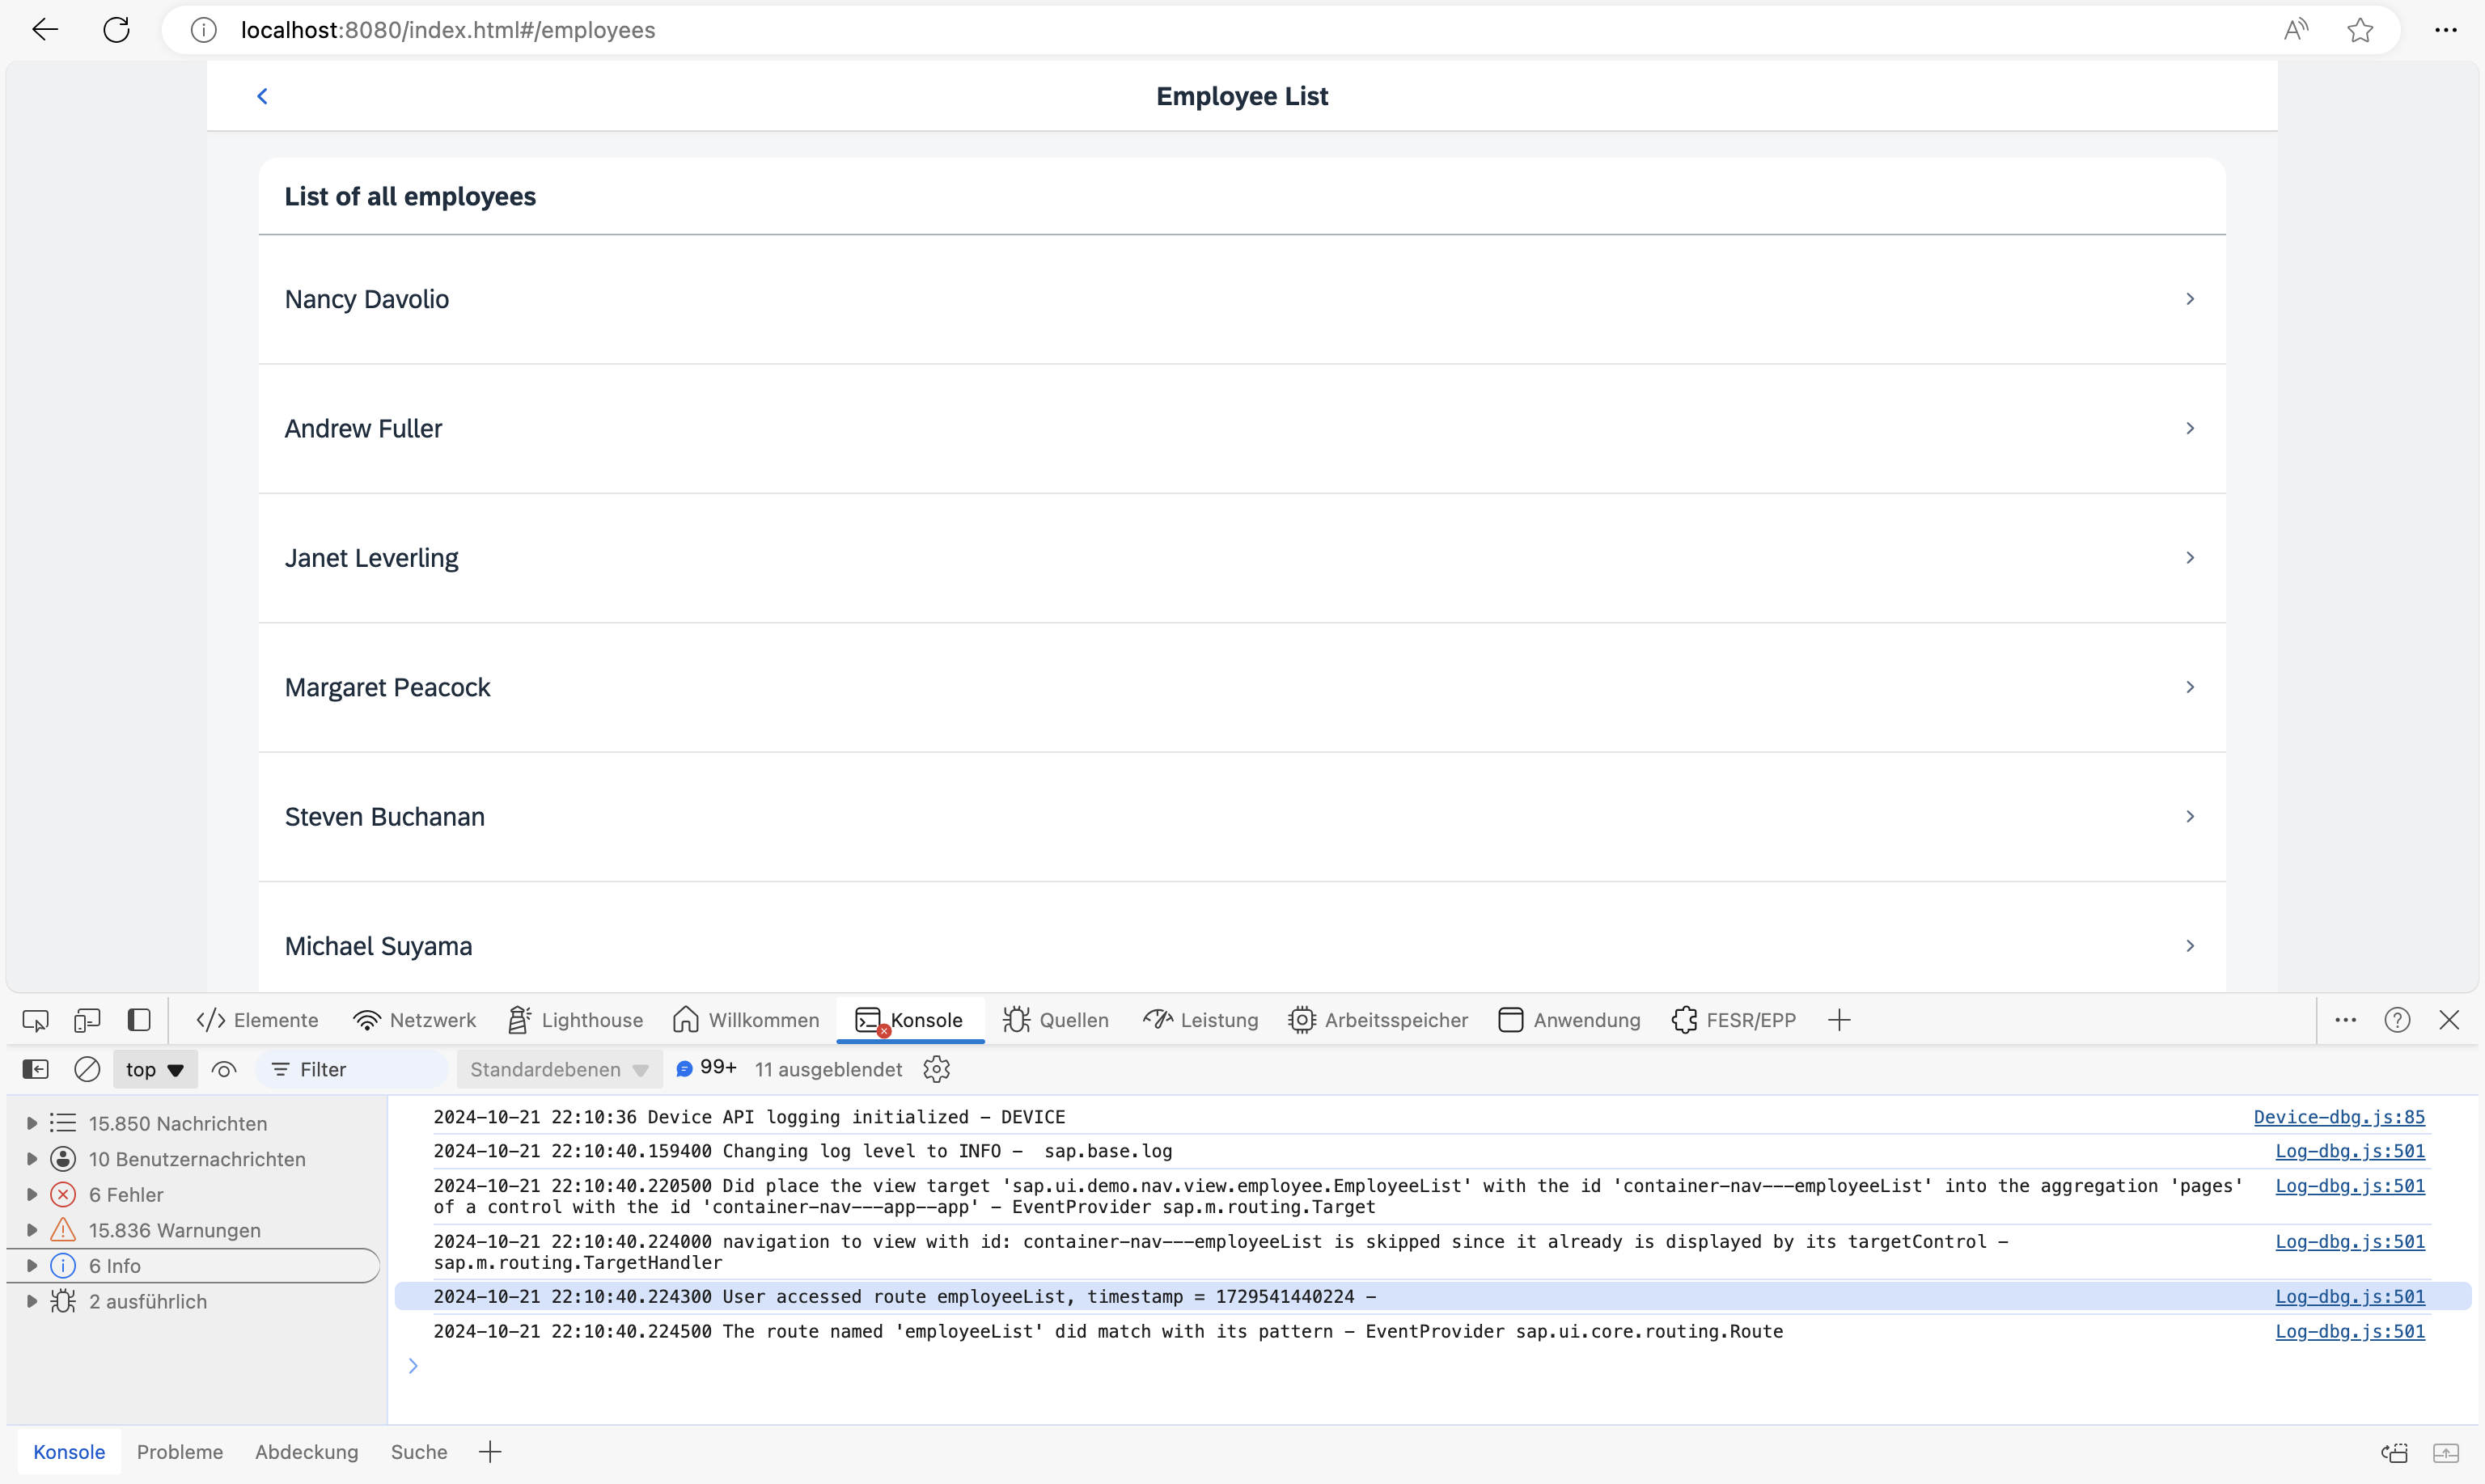Close the DevTools panel

tap(2449, 1020)
